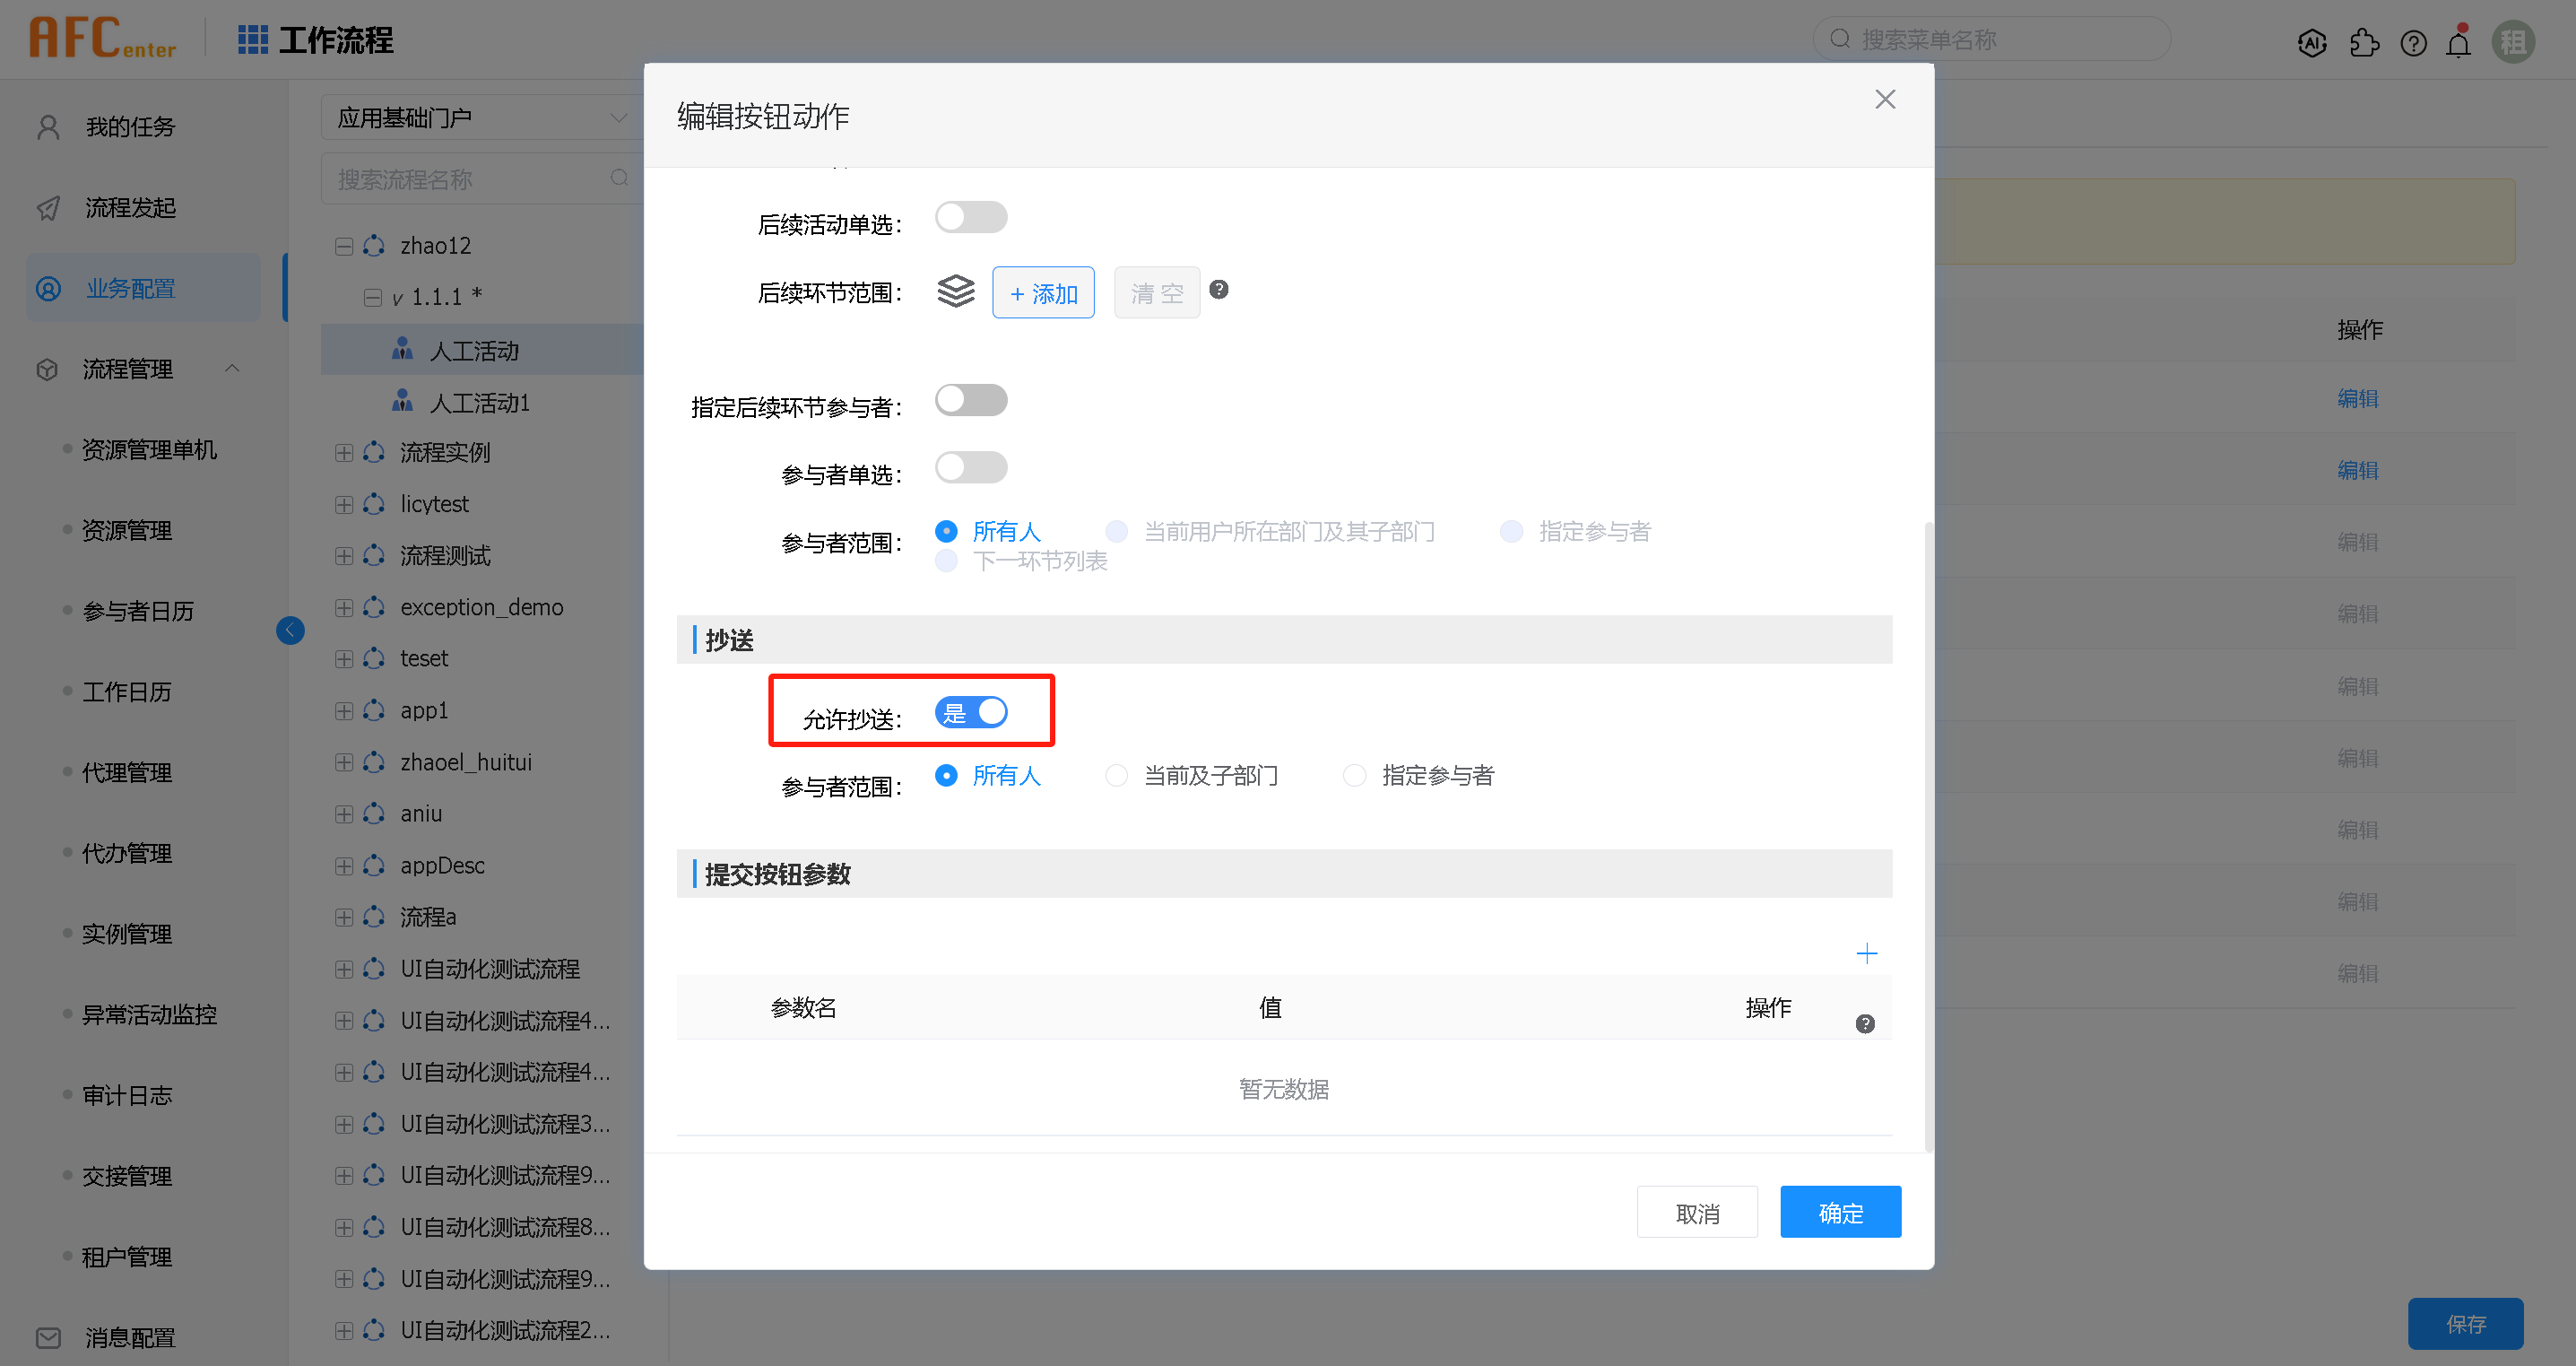
Task: Open the help question mark icon
Action: click(x=2413, y=42)
